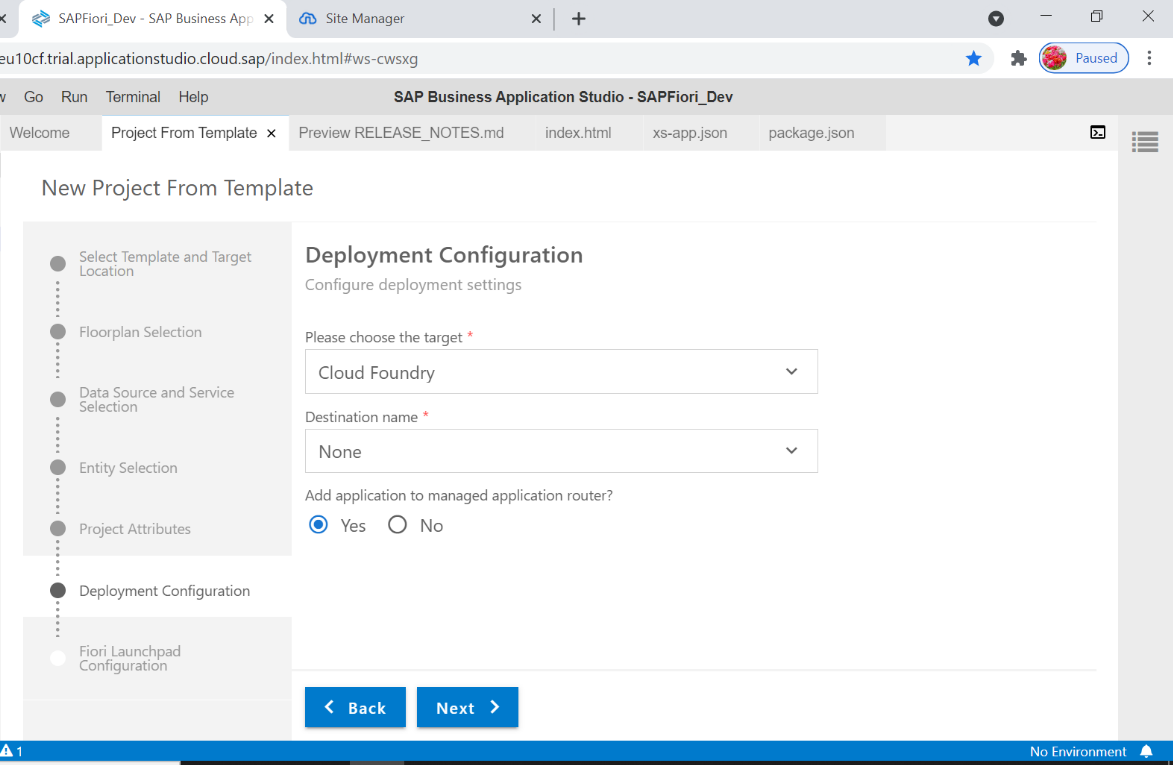Go to Select Template and Target Location step

click(x=165, y=264)
